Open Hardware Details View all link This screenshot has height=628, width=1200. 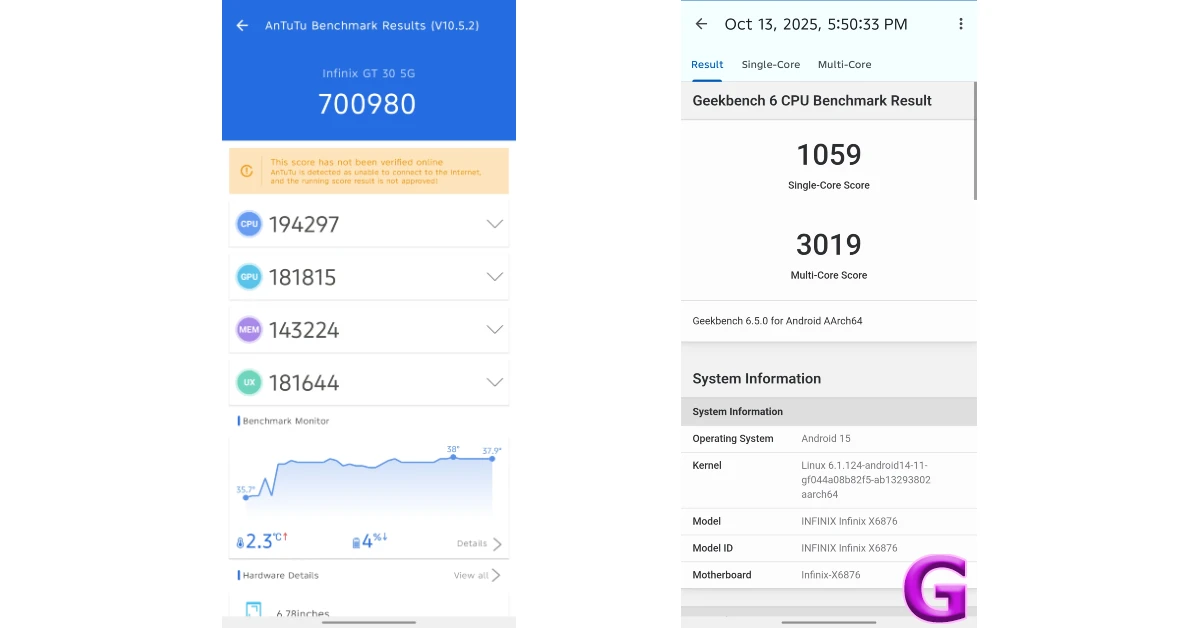pyautogui.click(x=477, y=576)
